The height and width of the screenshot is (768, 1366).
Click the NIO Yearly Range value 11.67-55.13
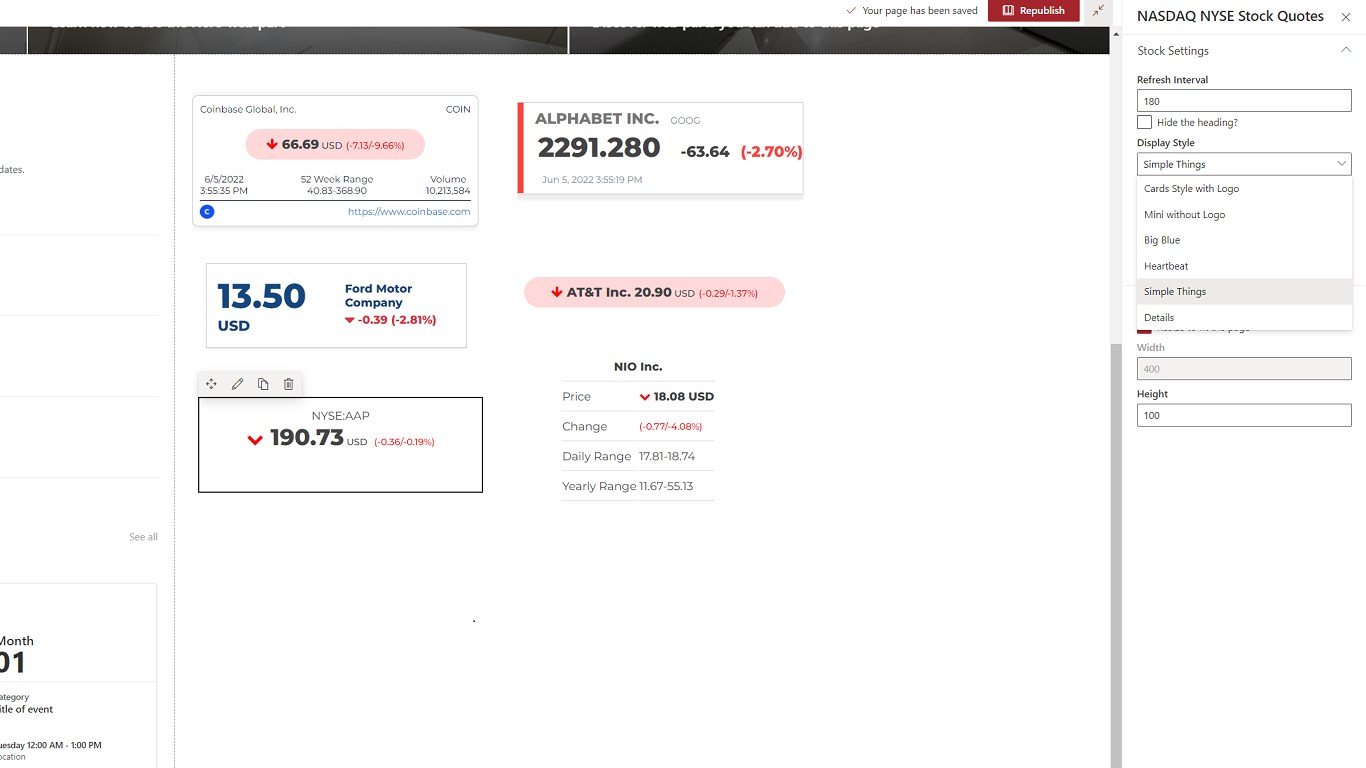(x=666, y=486)
